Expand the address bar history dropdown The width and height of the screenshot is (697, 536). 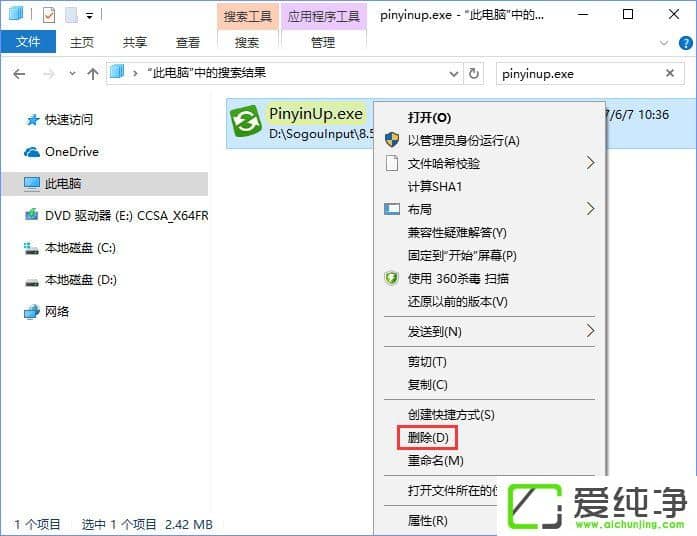[x=453, y=73]
